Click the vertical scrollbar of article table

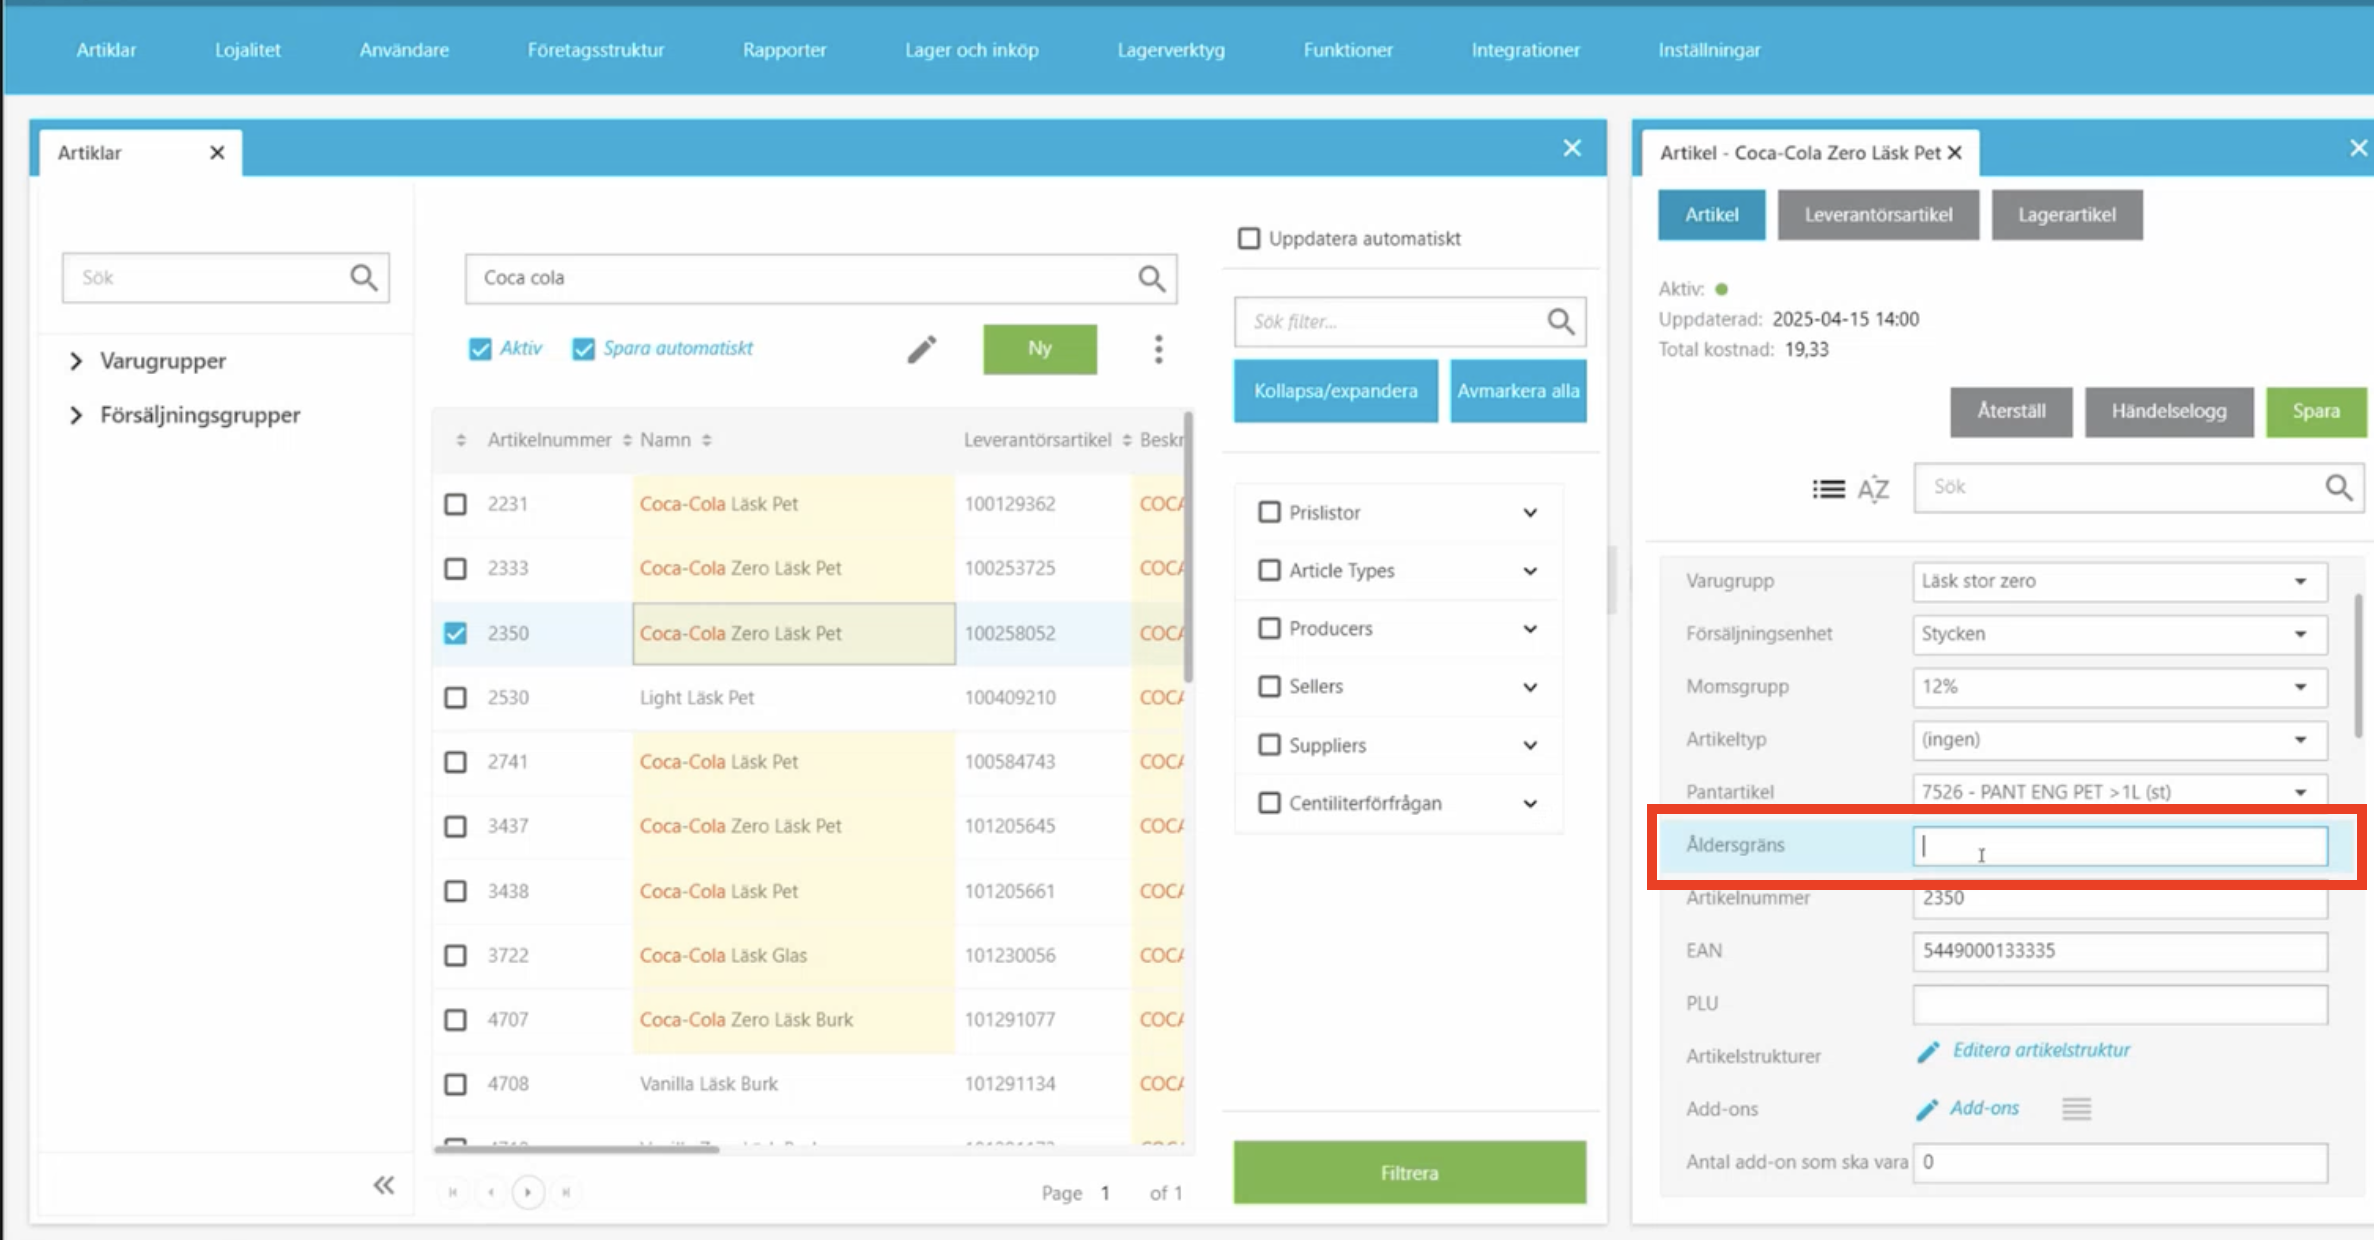[x=1188, y=547]
